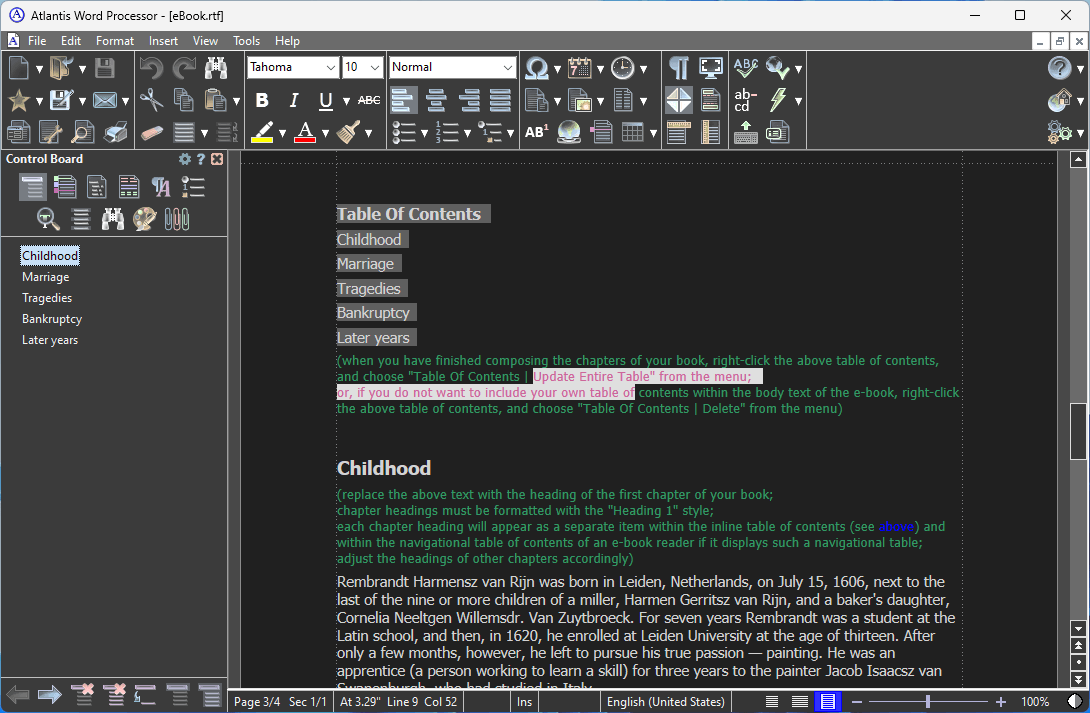Screen dimensions: 1090x713
Task: Set paragraph alignment to justified
Action: point(501,100)
